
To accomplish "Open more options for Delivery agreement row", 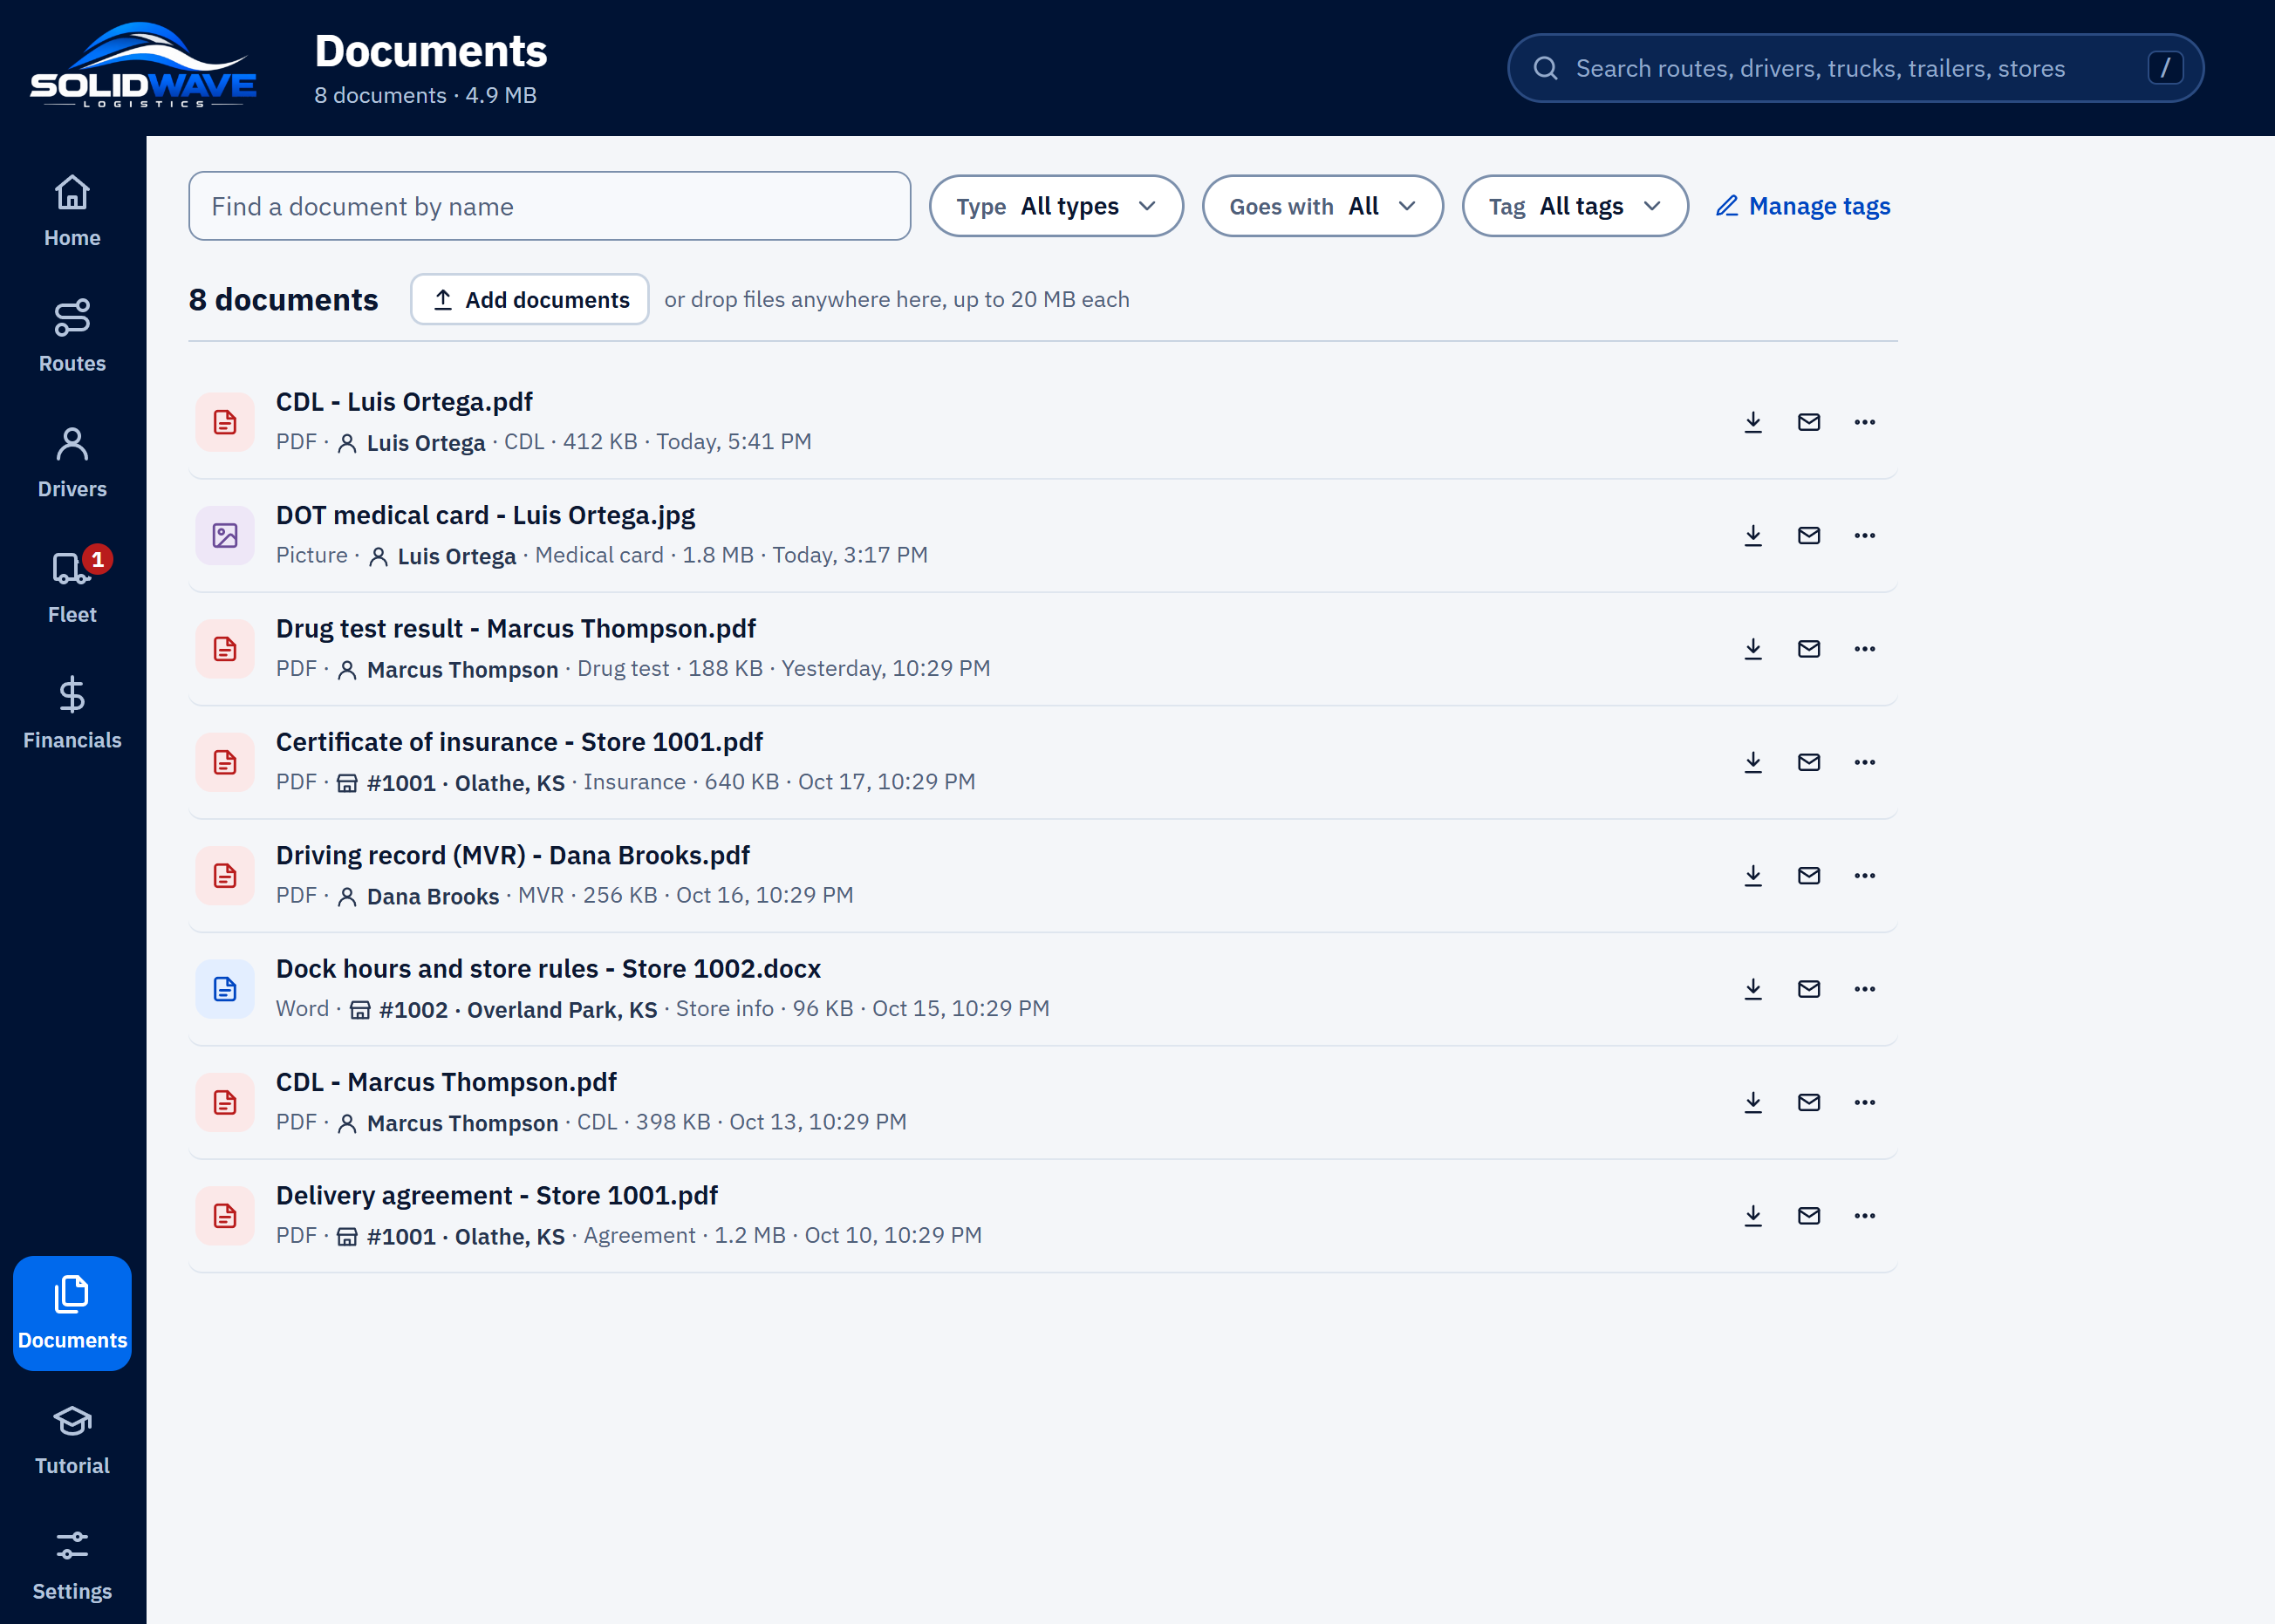I will [1865, 1215].
